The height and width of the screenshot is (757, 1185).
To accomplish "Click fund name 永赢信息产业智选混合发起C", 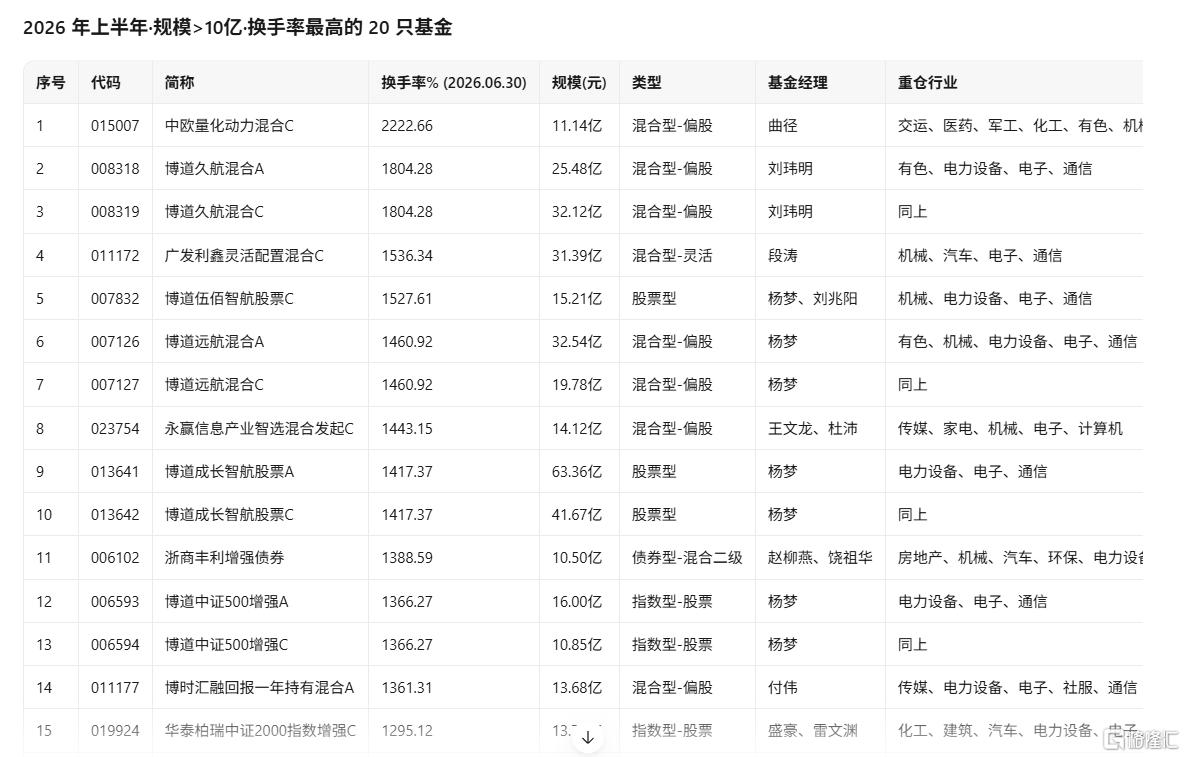I will (x=259, y=428).
